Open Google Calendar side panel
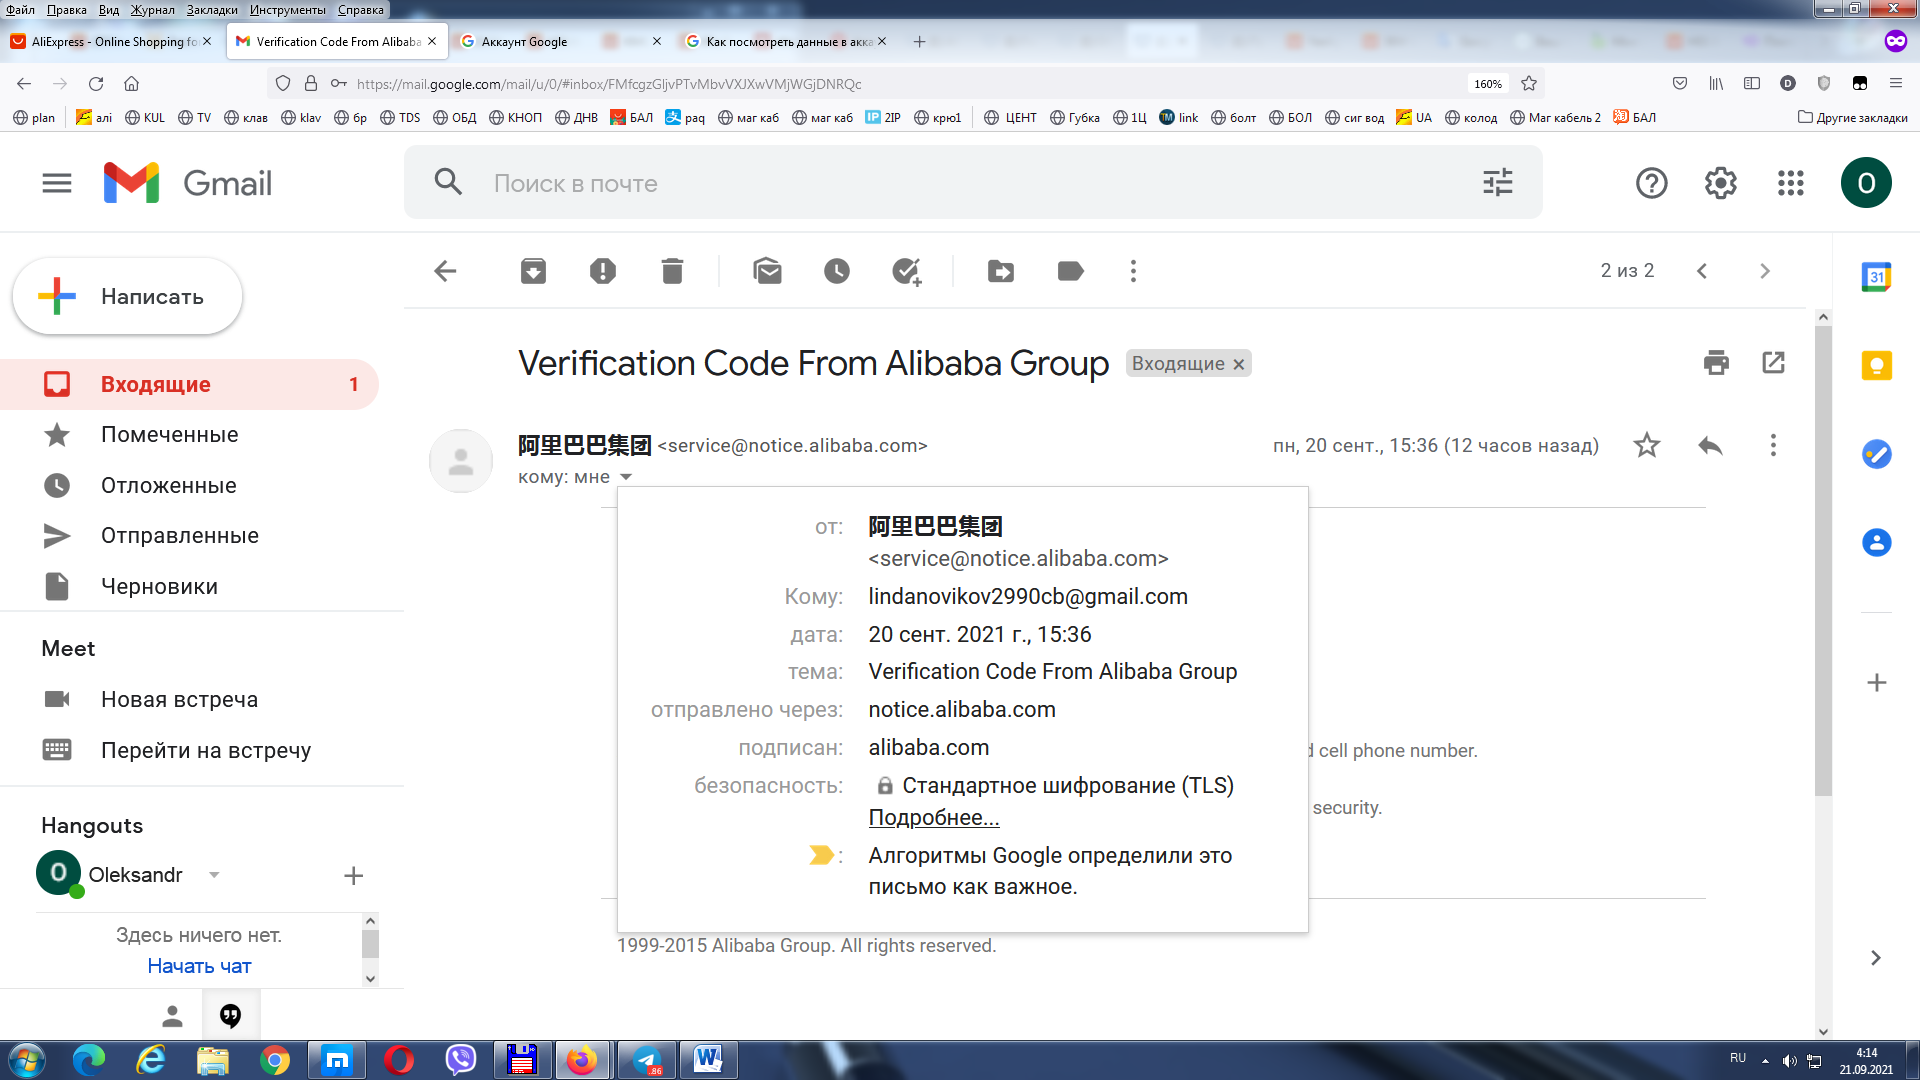 click(1876, 277)
